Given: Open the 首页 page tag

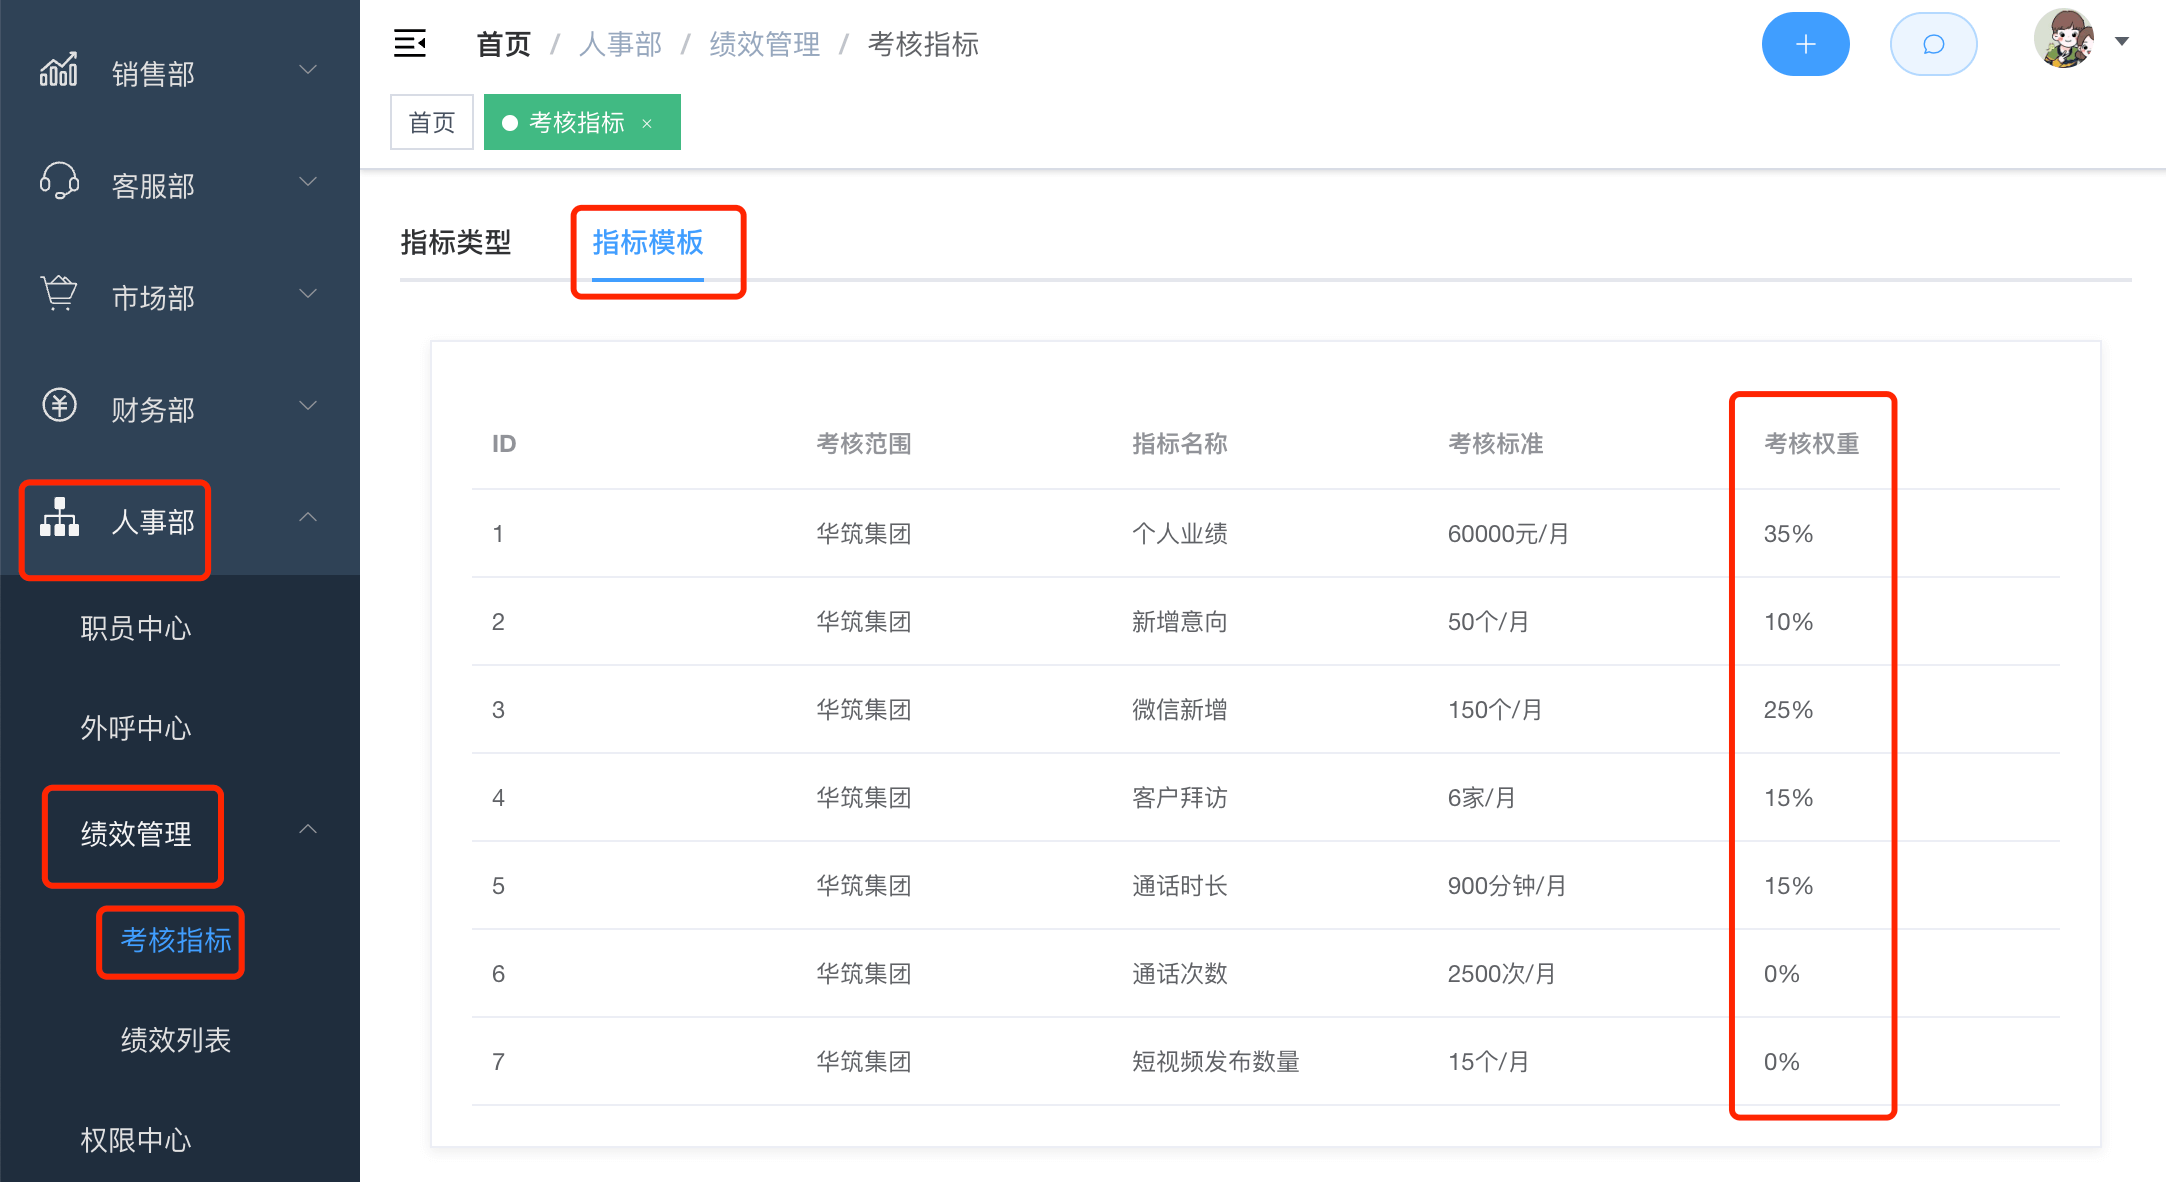Looking at the screenshot, I should [431, 123].
